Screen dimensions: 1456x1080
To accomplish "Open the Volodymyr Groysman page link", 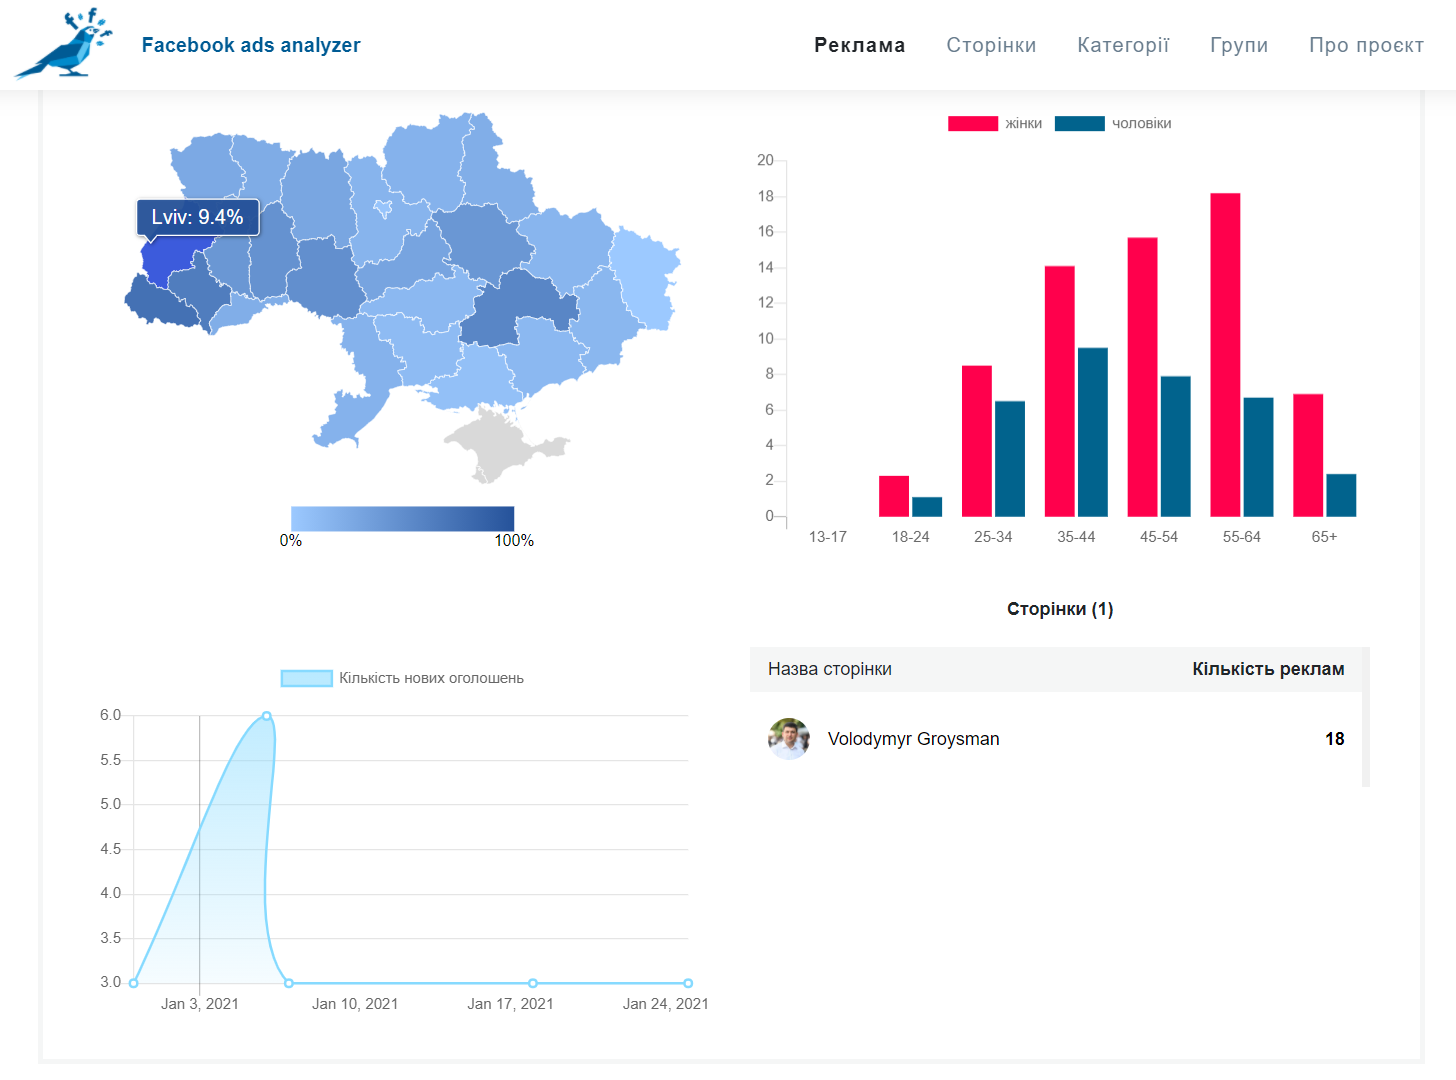I will [913, 739].
